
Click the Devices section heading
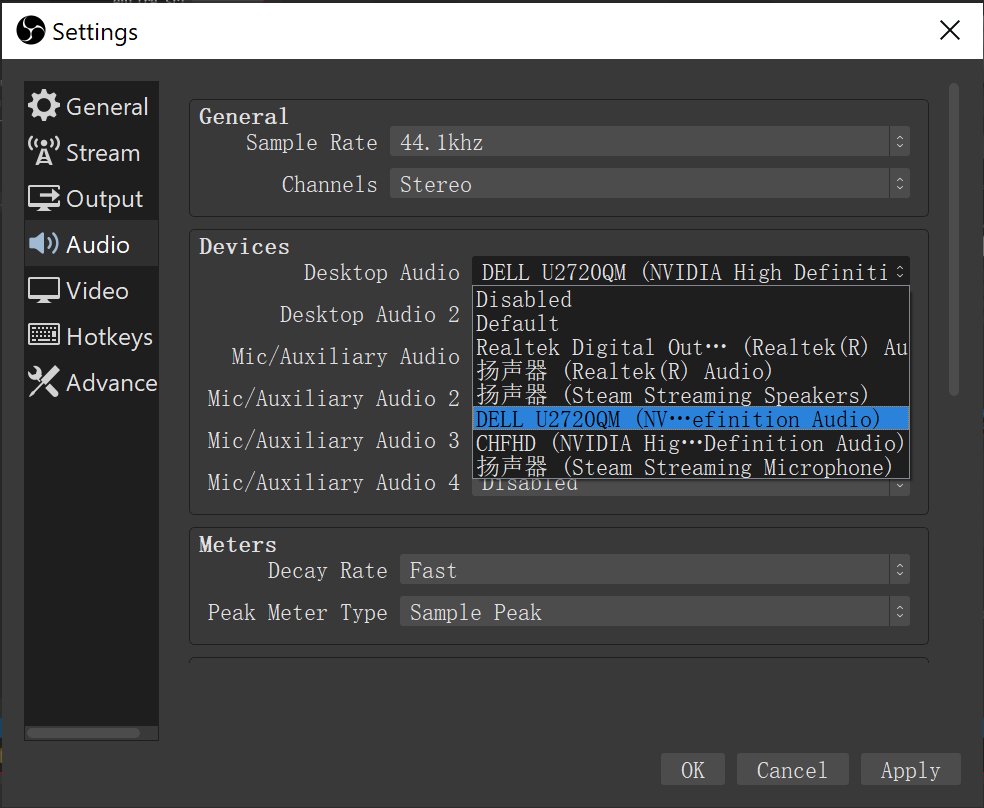click(244, 247)
